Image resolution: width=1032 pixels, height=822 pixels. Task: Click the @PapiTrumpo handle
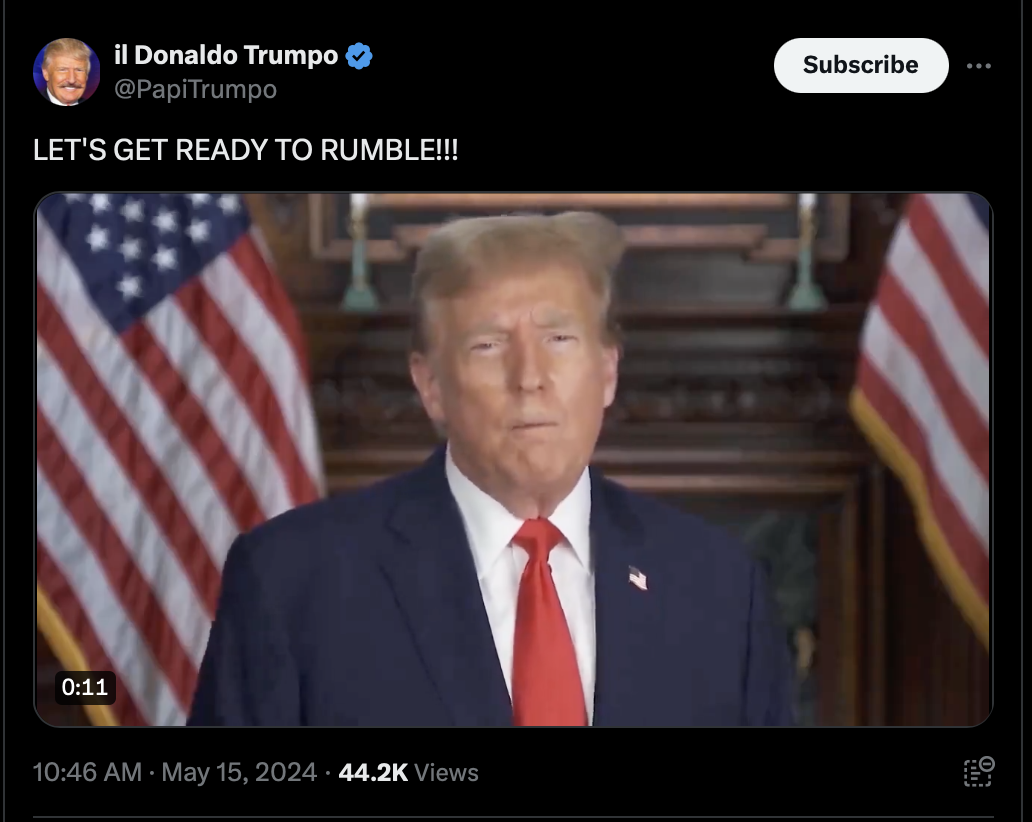pyautogui.click(x=195, y=89)
